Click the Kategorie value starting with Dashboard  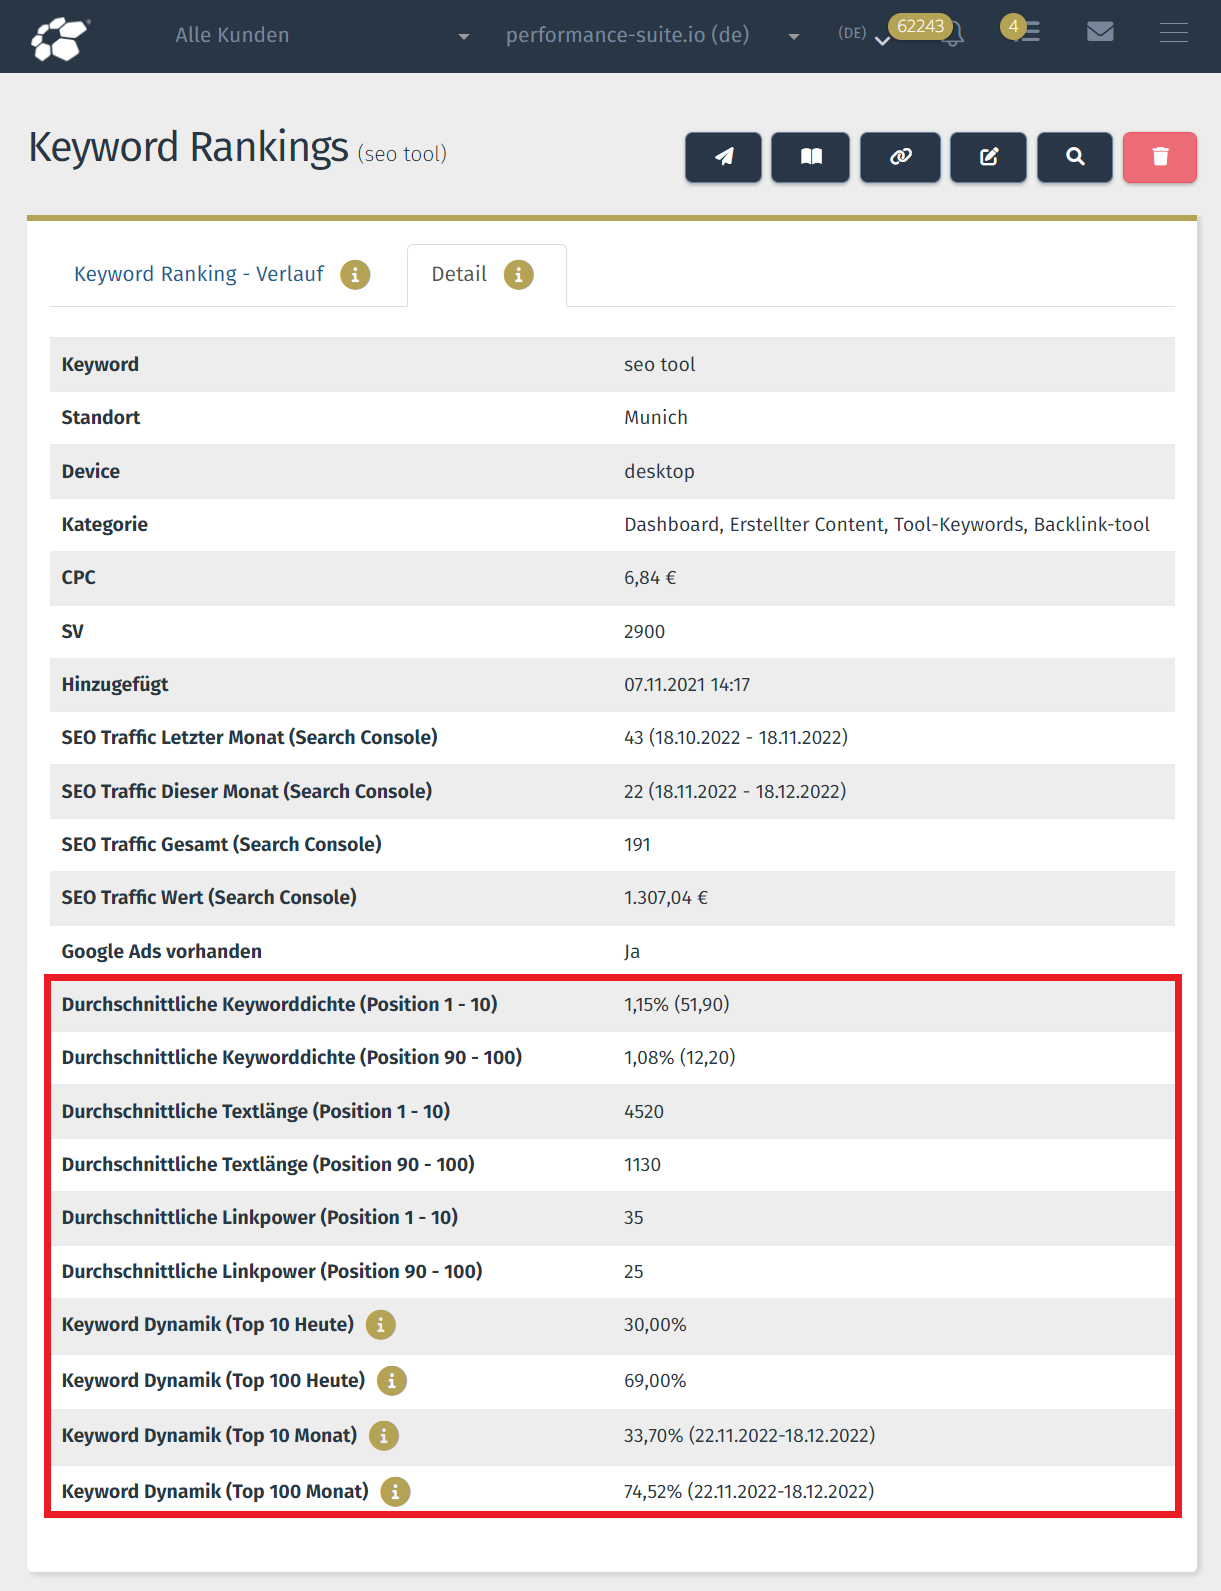[887, 525]
